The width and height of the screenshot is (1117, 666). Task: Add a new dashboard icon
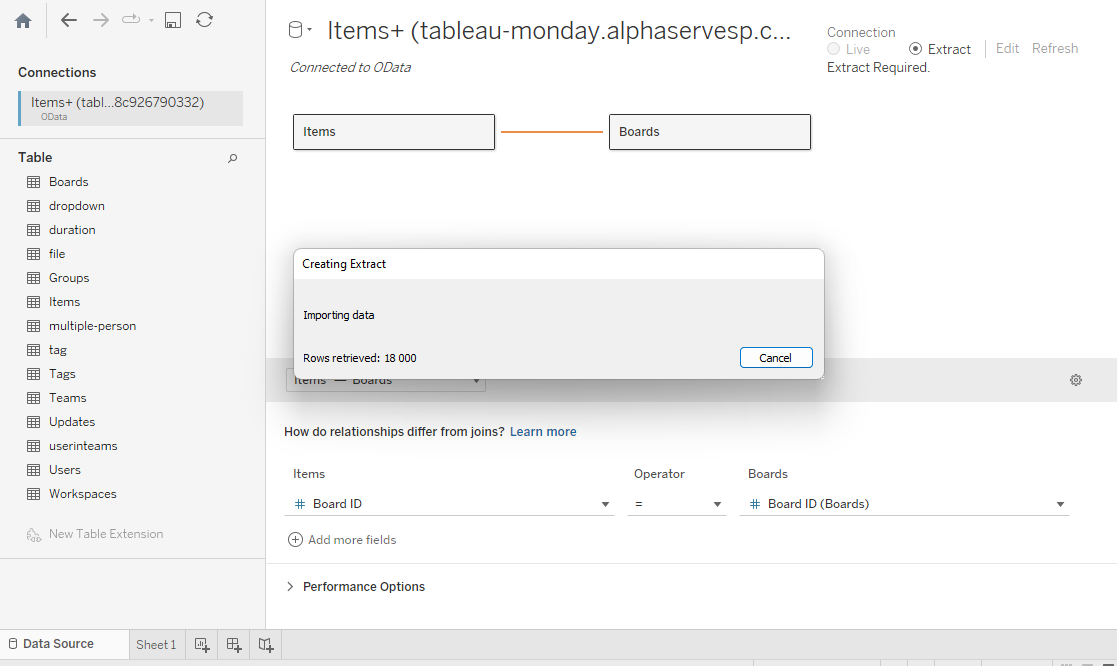tap(234, 645)
